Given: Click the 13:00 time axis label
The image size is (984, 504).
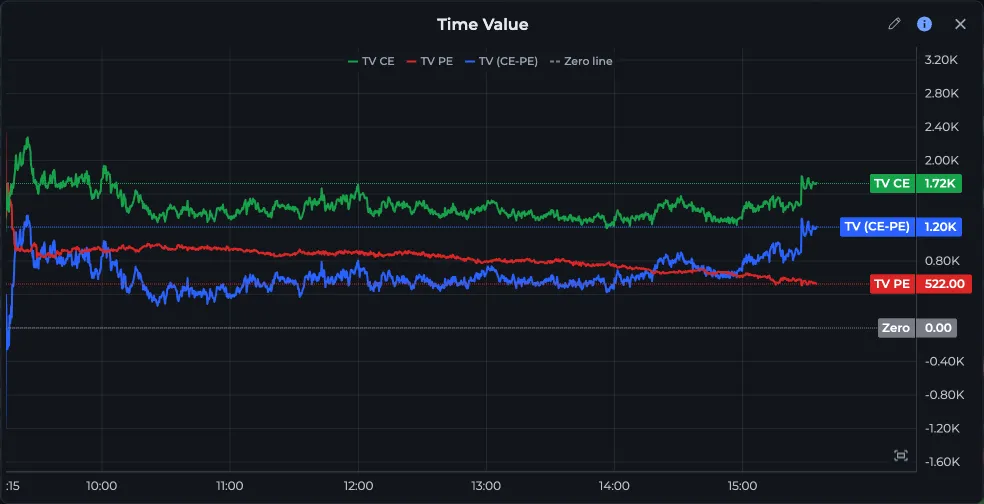Looking at the screenshot, I should 486,486.
